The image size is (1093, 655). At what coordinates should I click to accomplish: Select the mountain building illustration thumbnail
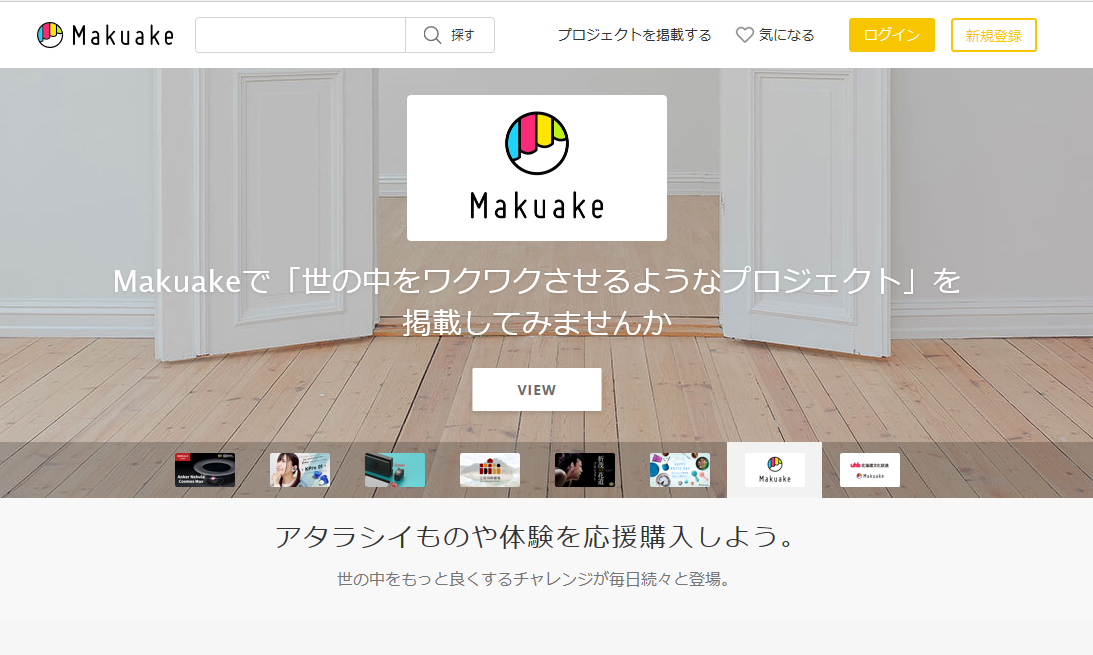pyautogui.click(x=490, y=470)
